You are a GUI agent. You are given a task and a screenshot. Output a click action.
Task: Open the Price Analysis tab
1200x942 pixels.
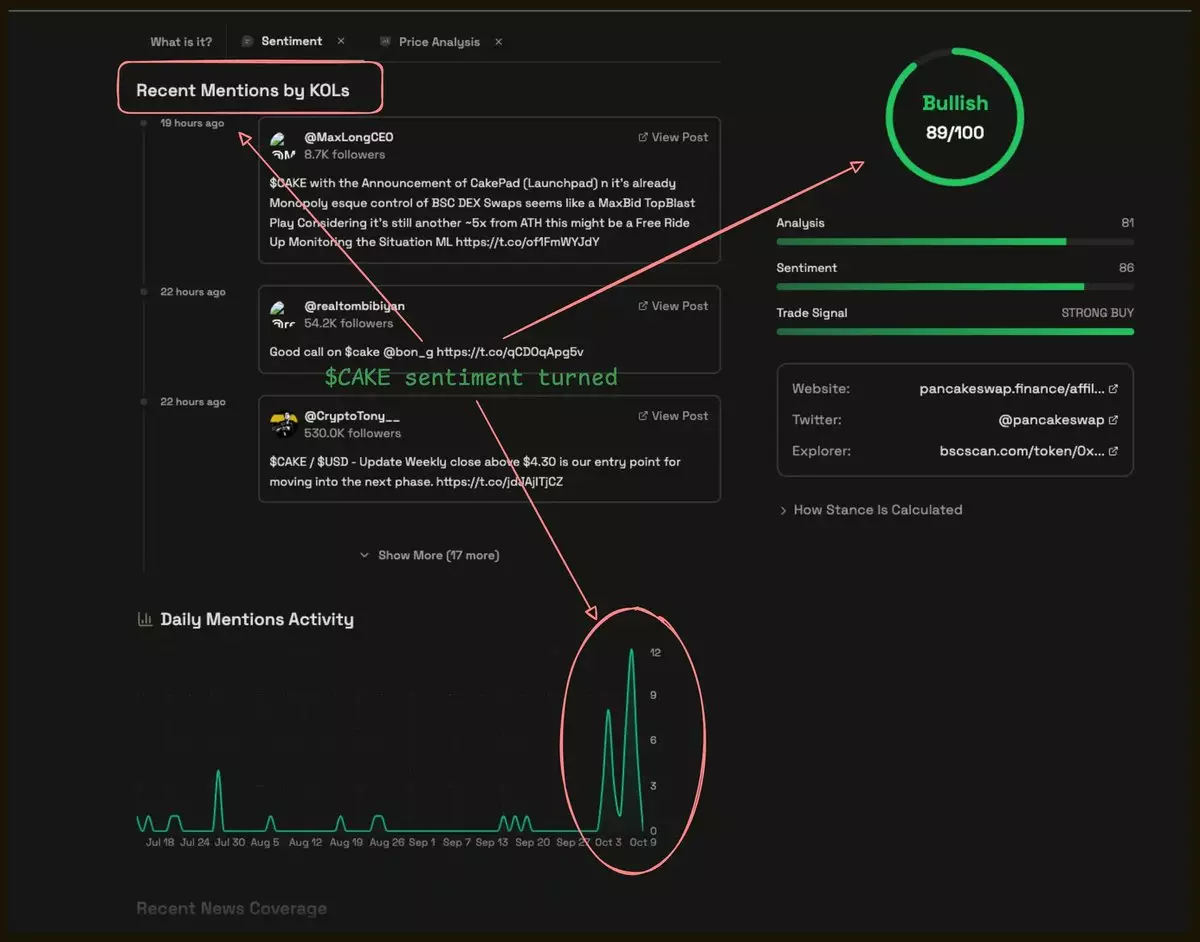(x=438, y=42)
